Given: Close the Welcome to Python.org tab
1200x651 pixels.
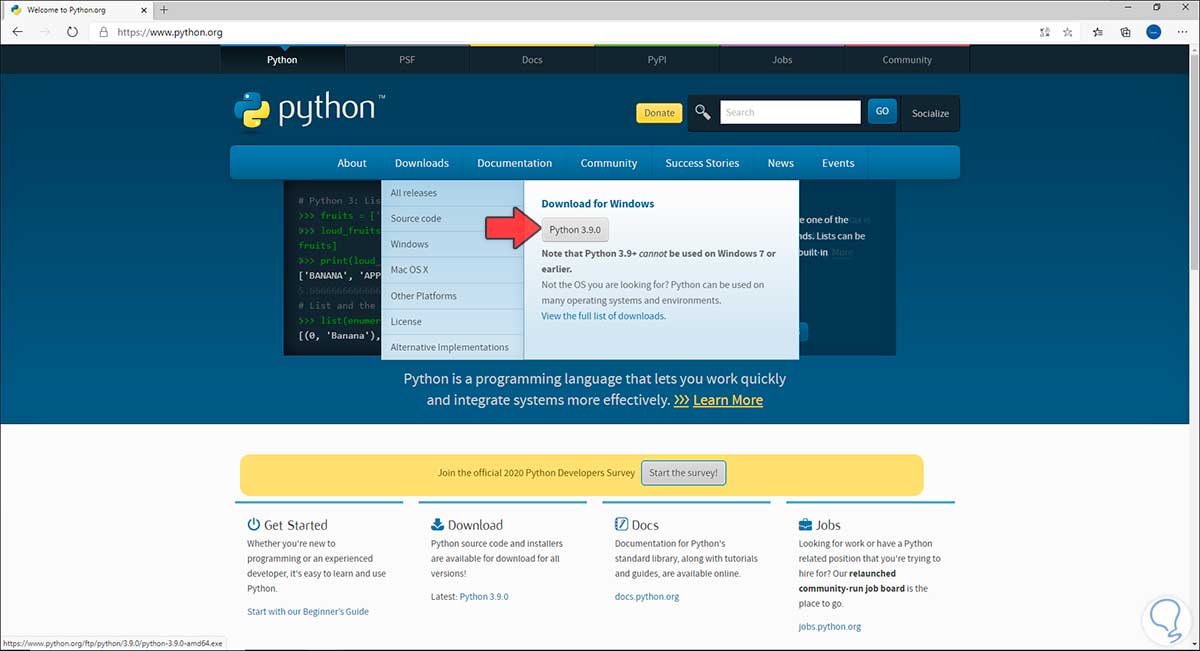Looking at the screenshot, I should coord(144,9).
